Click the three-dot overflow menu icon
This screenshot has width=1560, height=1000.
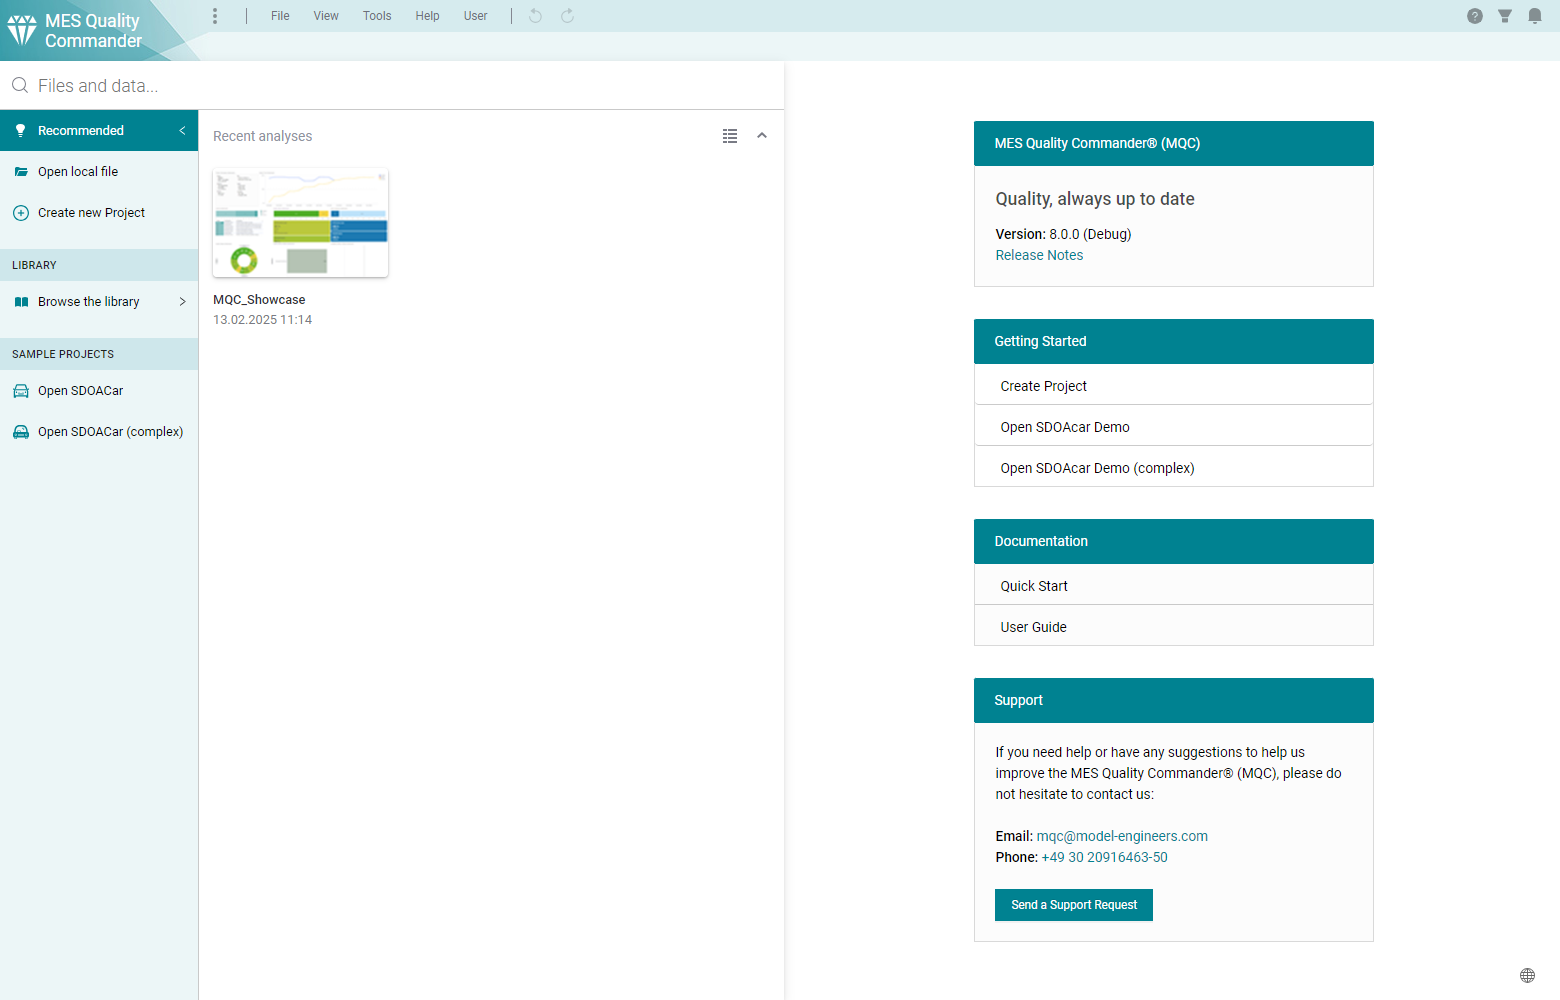[215, 16]
